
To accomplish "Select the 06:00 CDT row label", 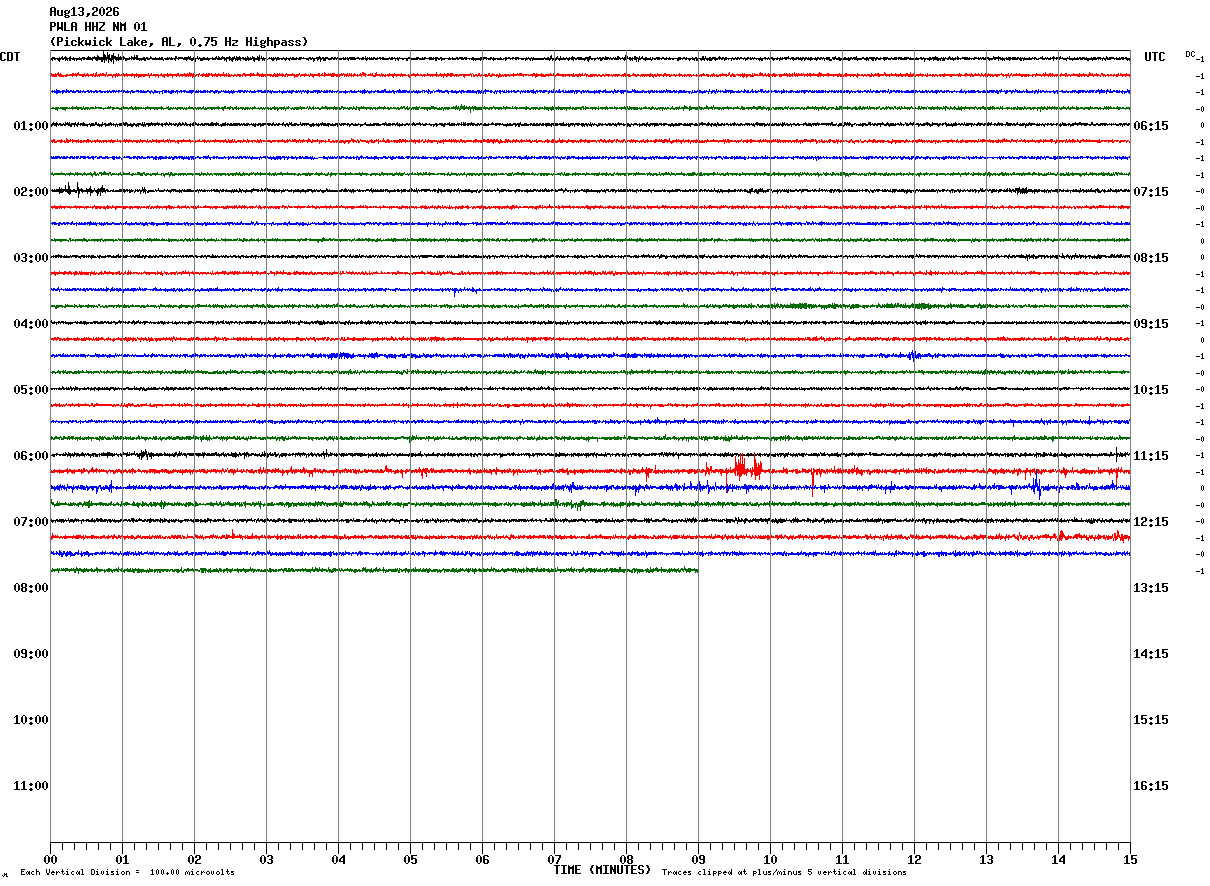I will [31, 456].
